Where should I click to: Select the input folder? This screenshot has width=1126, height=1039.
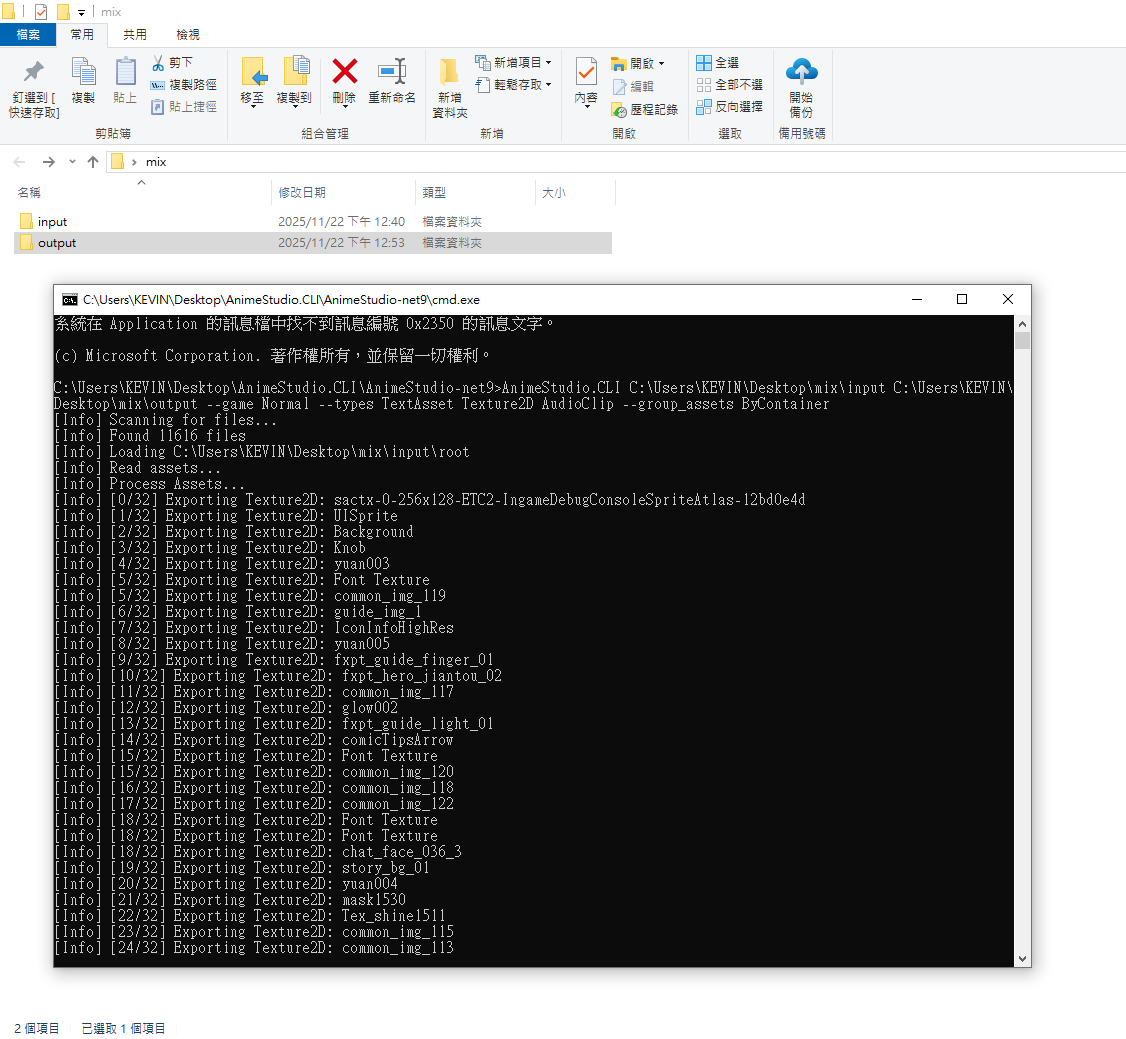[52, 222]
